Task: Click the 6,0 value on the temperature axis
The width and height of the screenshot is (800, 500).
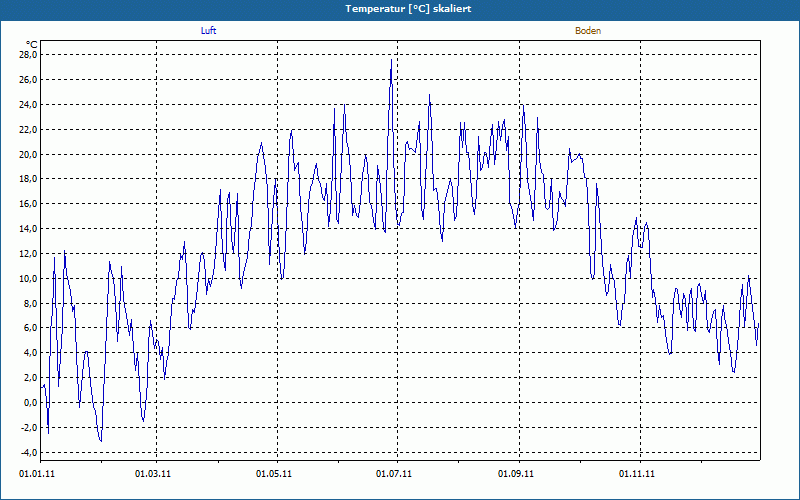Action: (x=31, y=328)
